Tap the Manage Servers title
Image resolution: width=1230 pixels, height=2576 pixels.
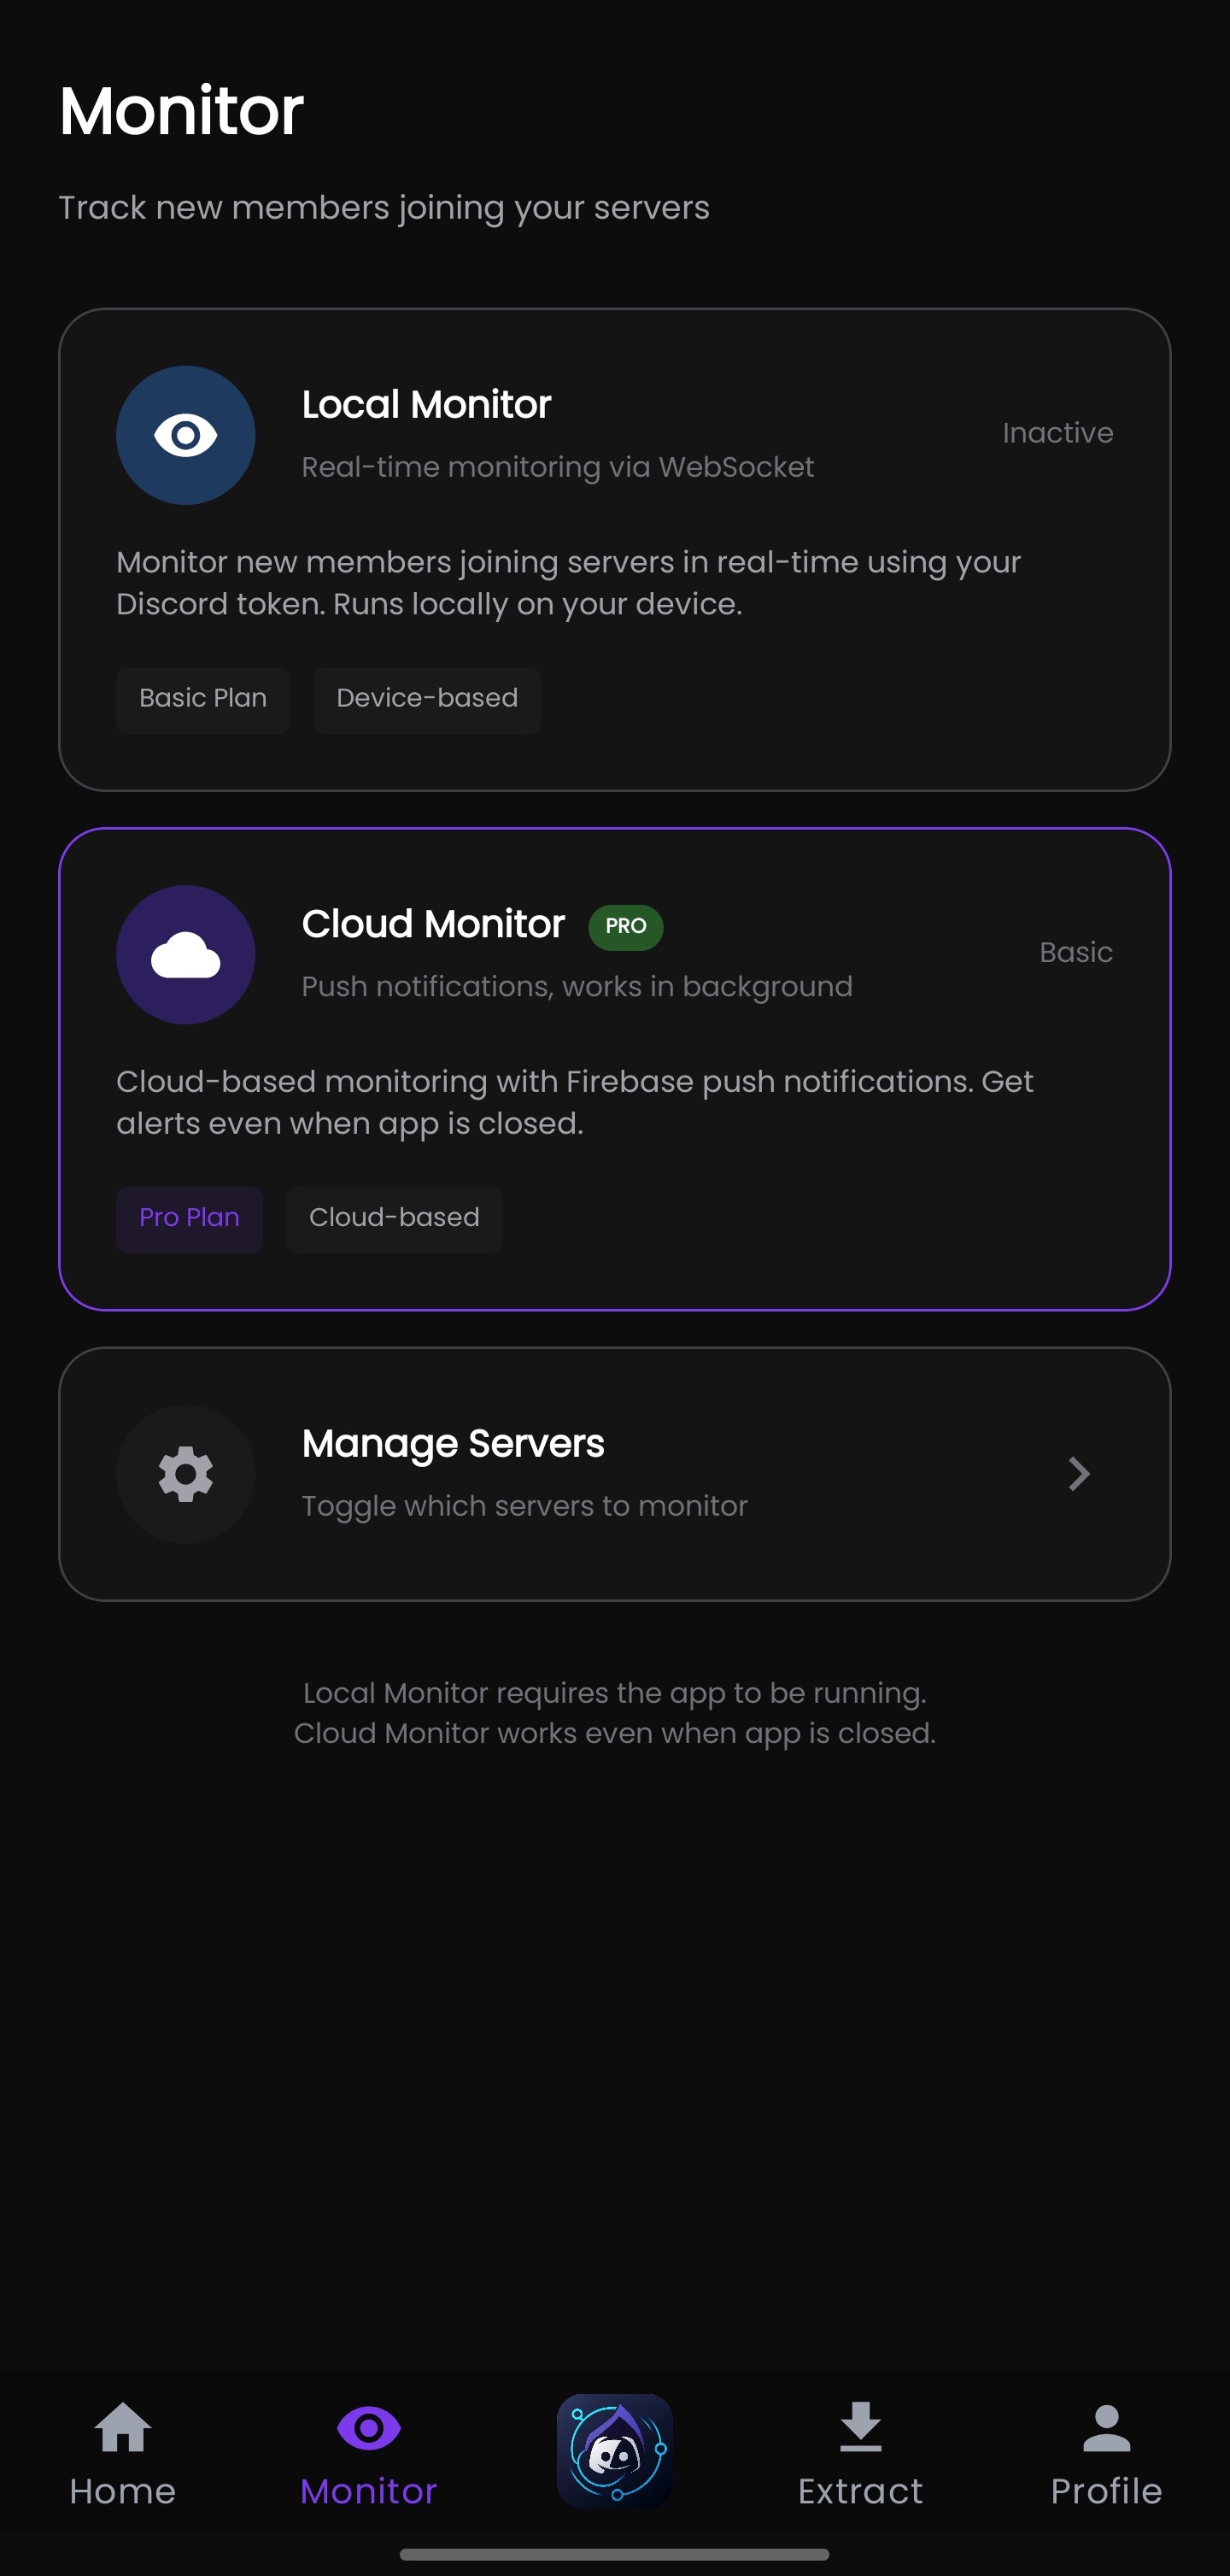[x=453, y=1444]
